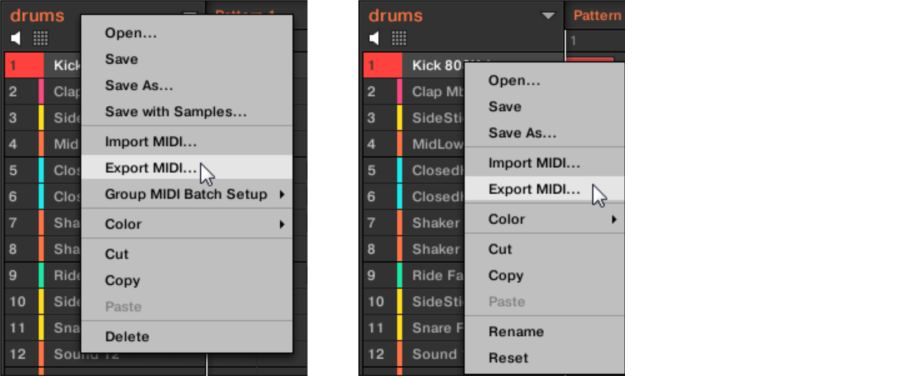Click the speaker icon in right drums panel
This screenshot has height=378, width=910.
click(x=374, y=39)
